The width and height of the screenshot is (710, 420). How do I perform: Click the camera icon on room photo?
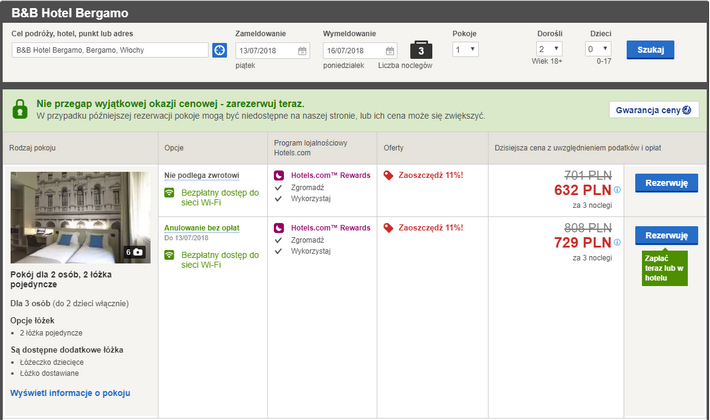pyautogui.click(x=138, y=252)
